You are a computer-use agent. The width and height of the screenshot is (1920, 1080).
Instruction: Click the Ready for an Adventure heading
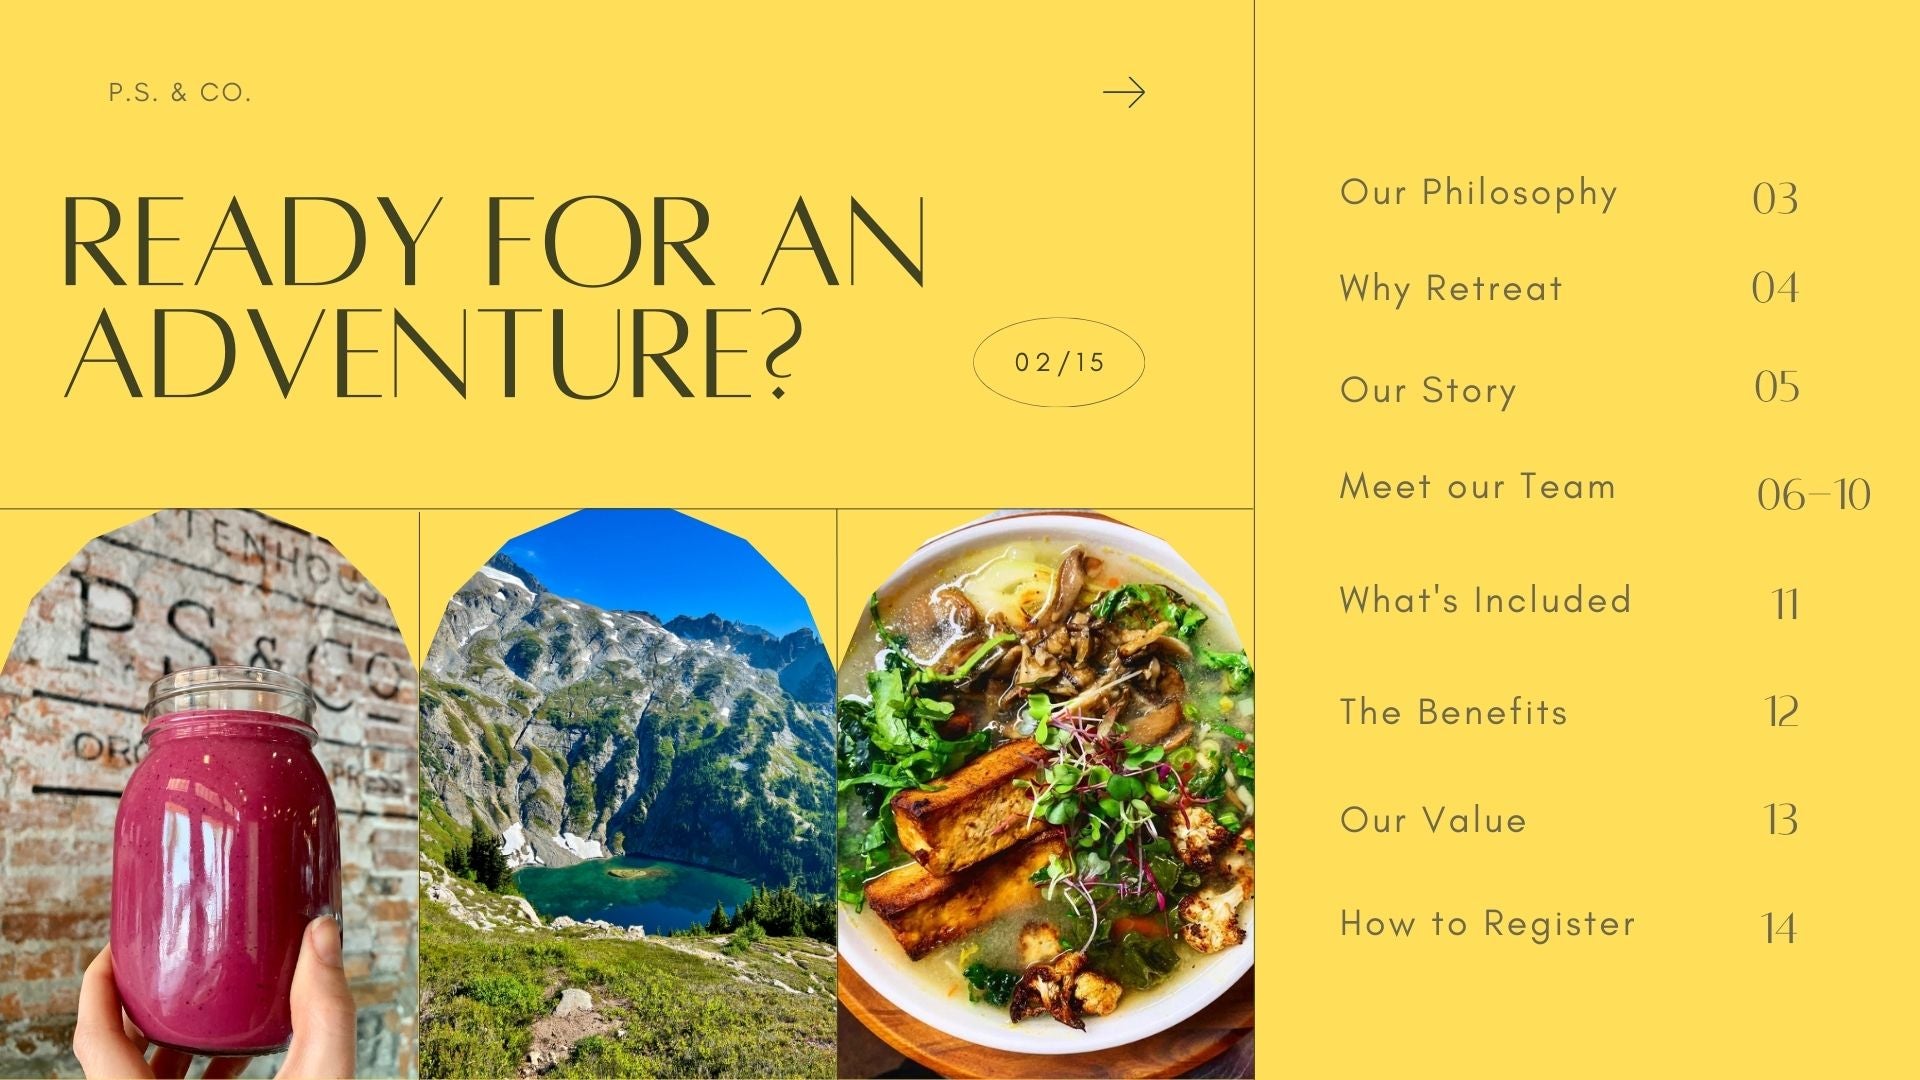[493, 298]
